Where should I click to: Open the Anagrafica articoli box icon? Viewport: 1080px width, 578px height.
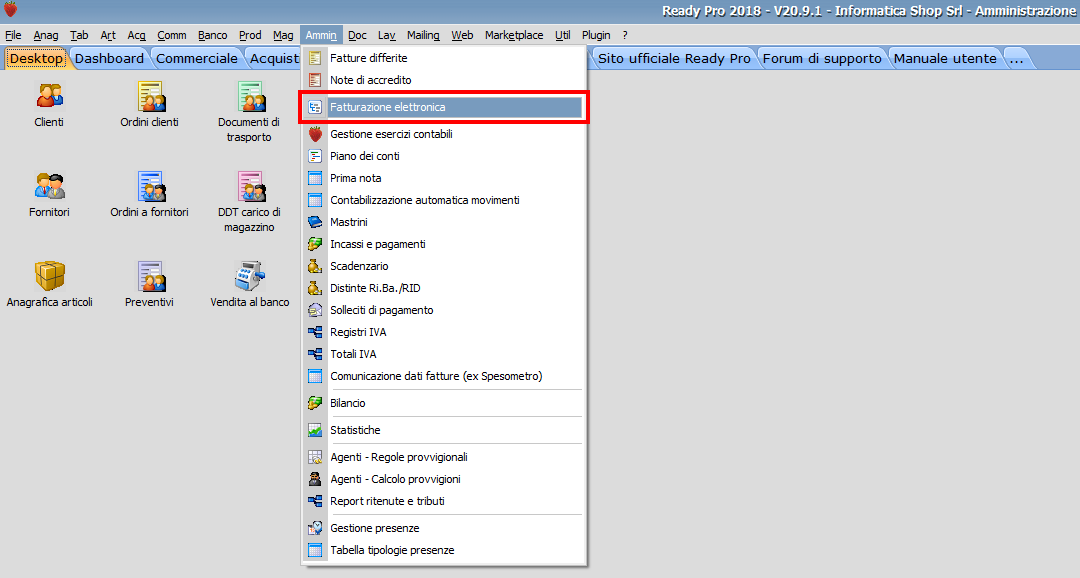(50, 276)
